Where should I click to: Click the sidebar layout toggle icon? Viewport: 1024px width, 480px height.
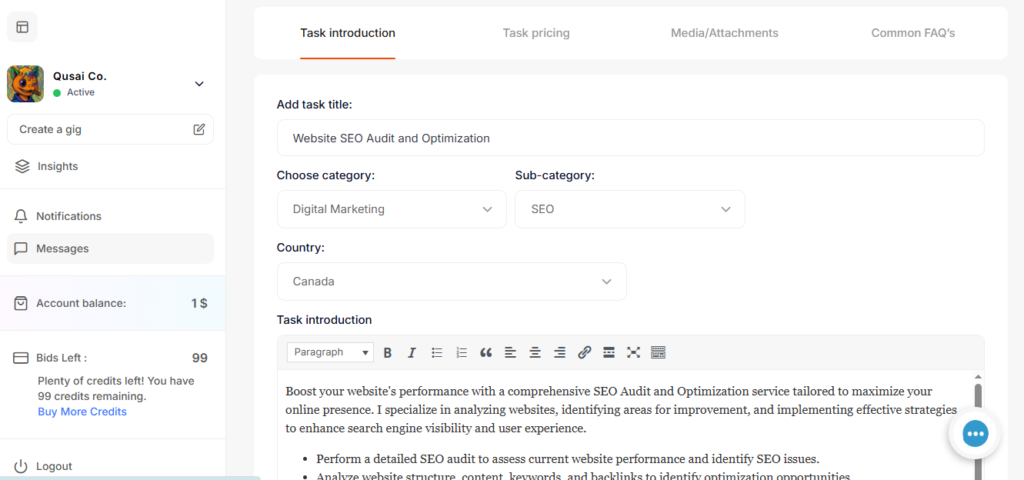(22, 27)
